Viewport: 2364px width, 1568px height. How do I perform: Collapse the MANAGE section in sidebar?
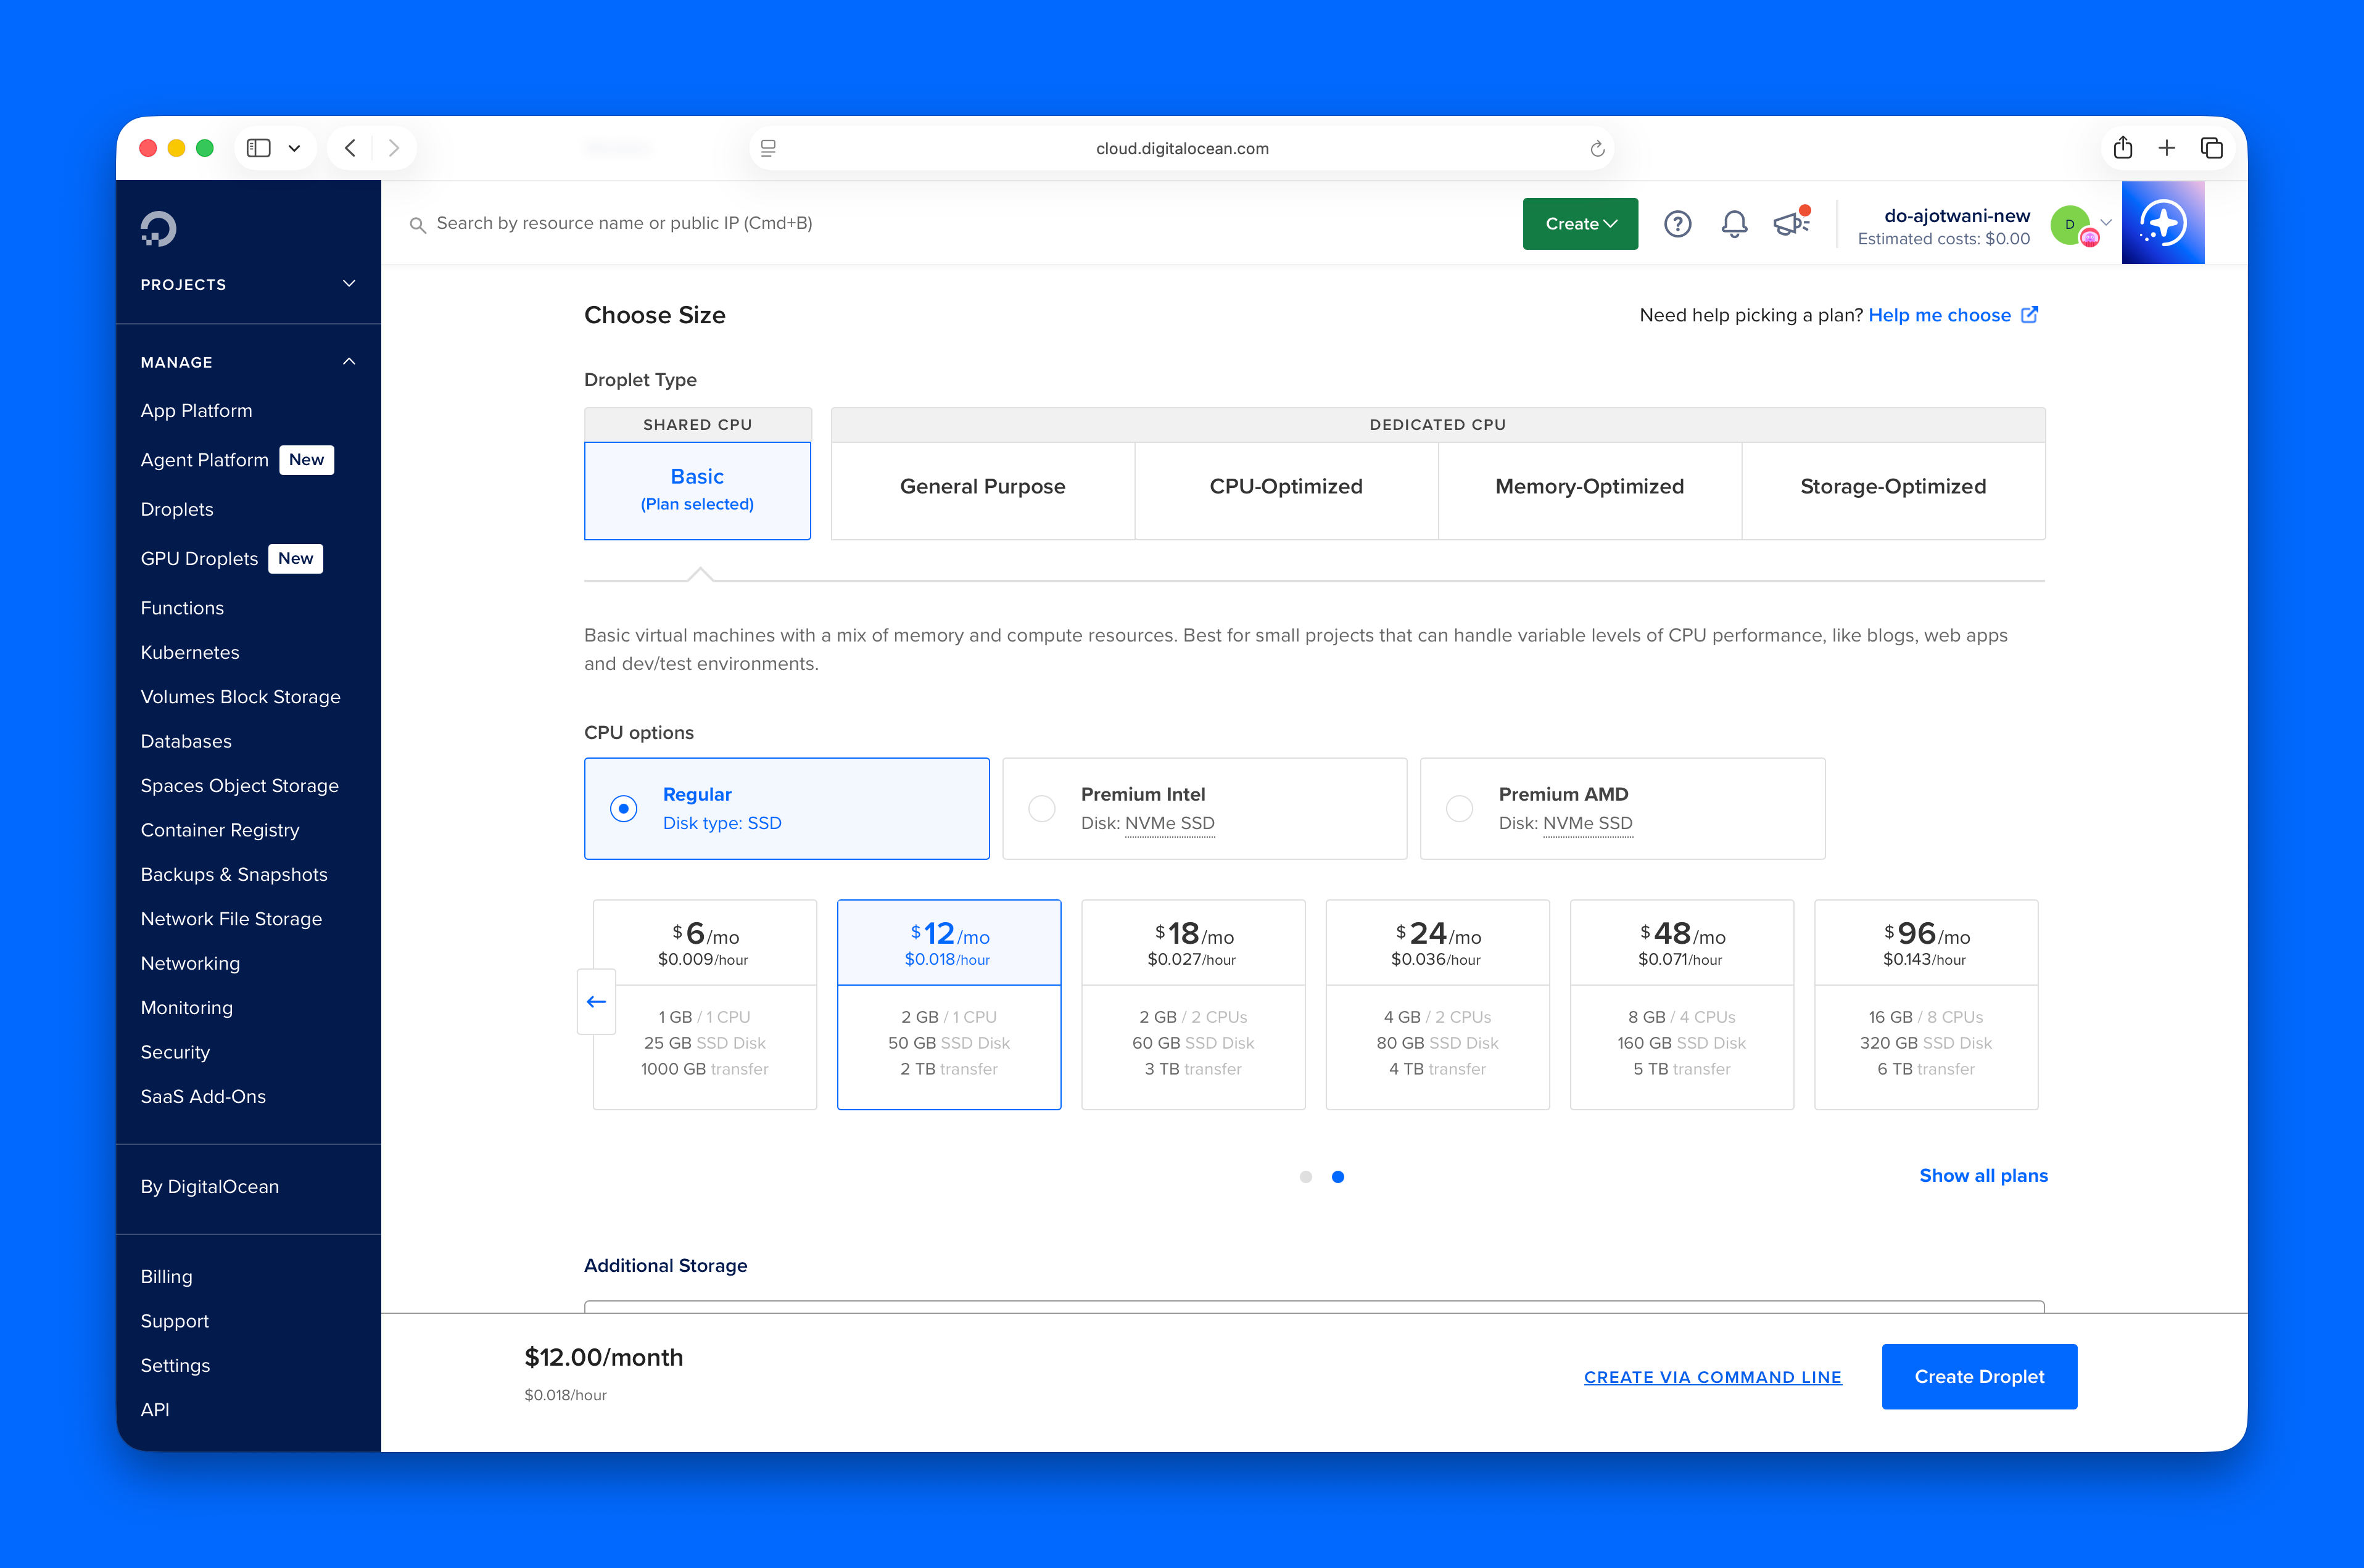pos(348,361)
